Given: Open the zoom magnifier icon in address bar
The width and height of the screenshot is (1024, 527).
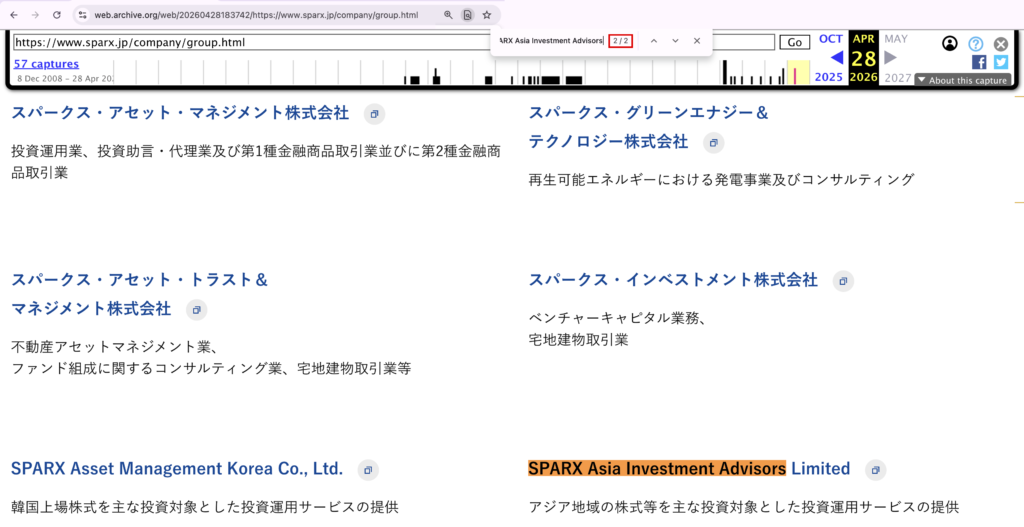Looking at the screenshot, I should click(x=448, y=14).
